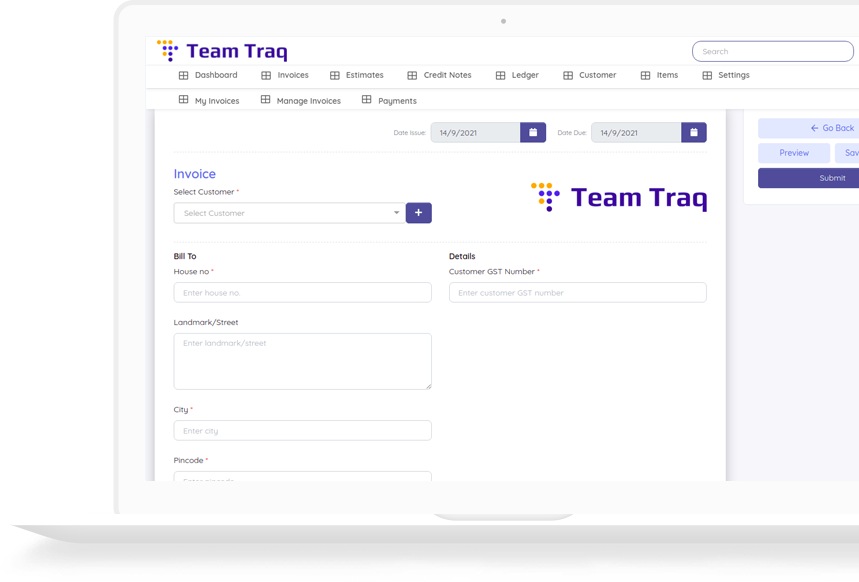Click the My Invoices grid icon
859x582 pixels.
pos(184,99)
